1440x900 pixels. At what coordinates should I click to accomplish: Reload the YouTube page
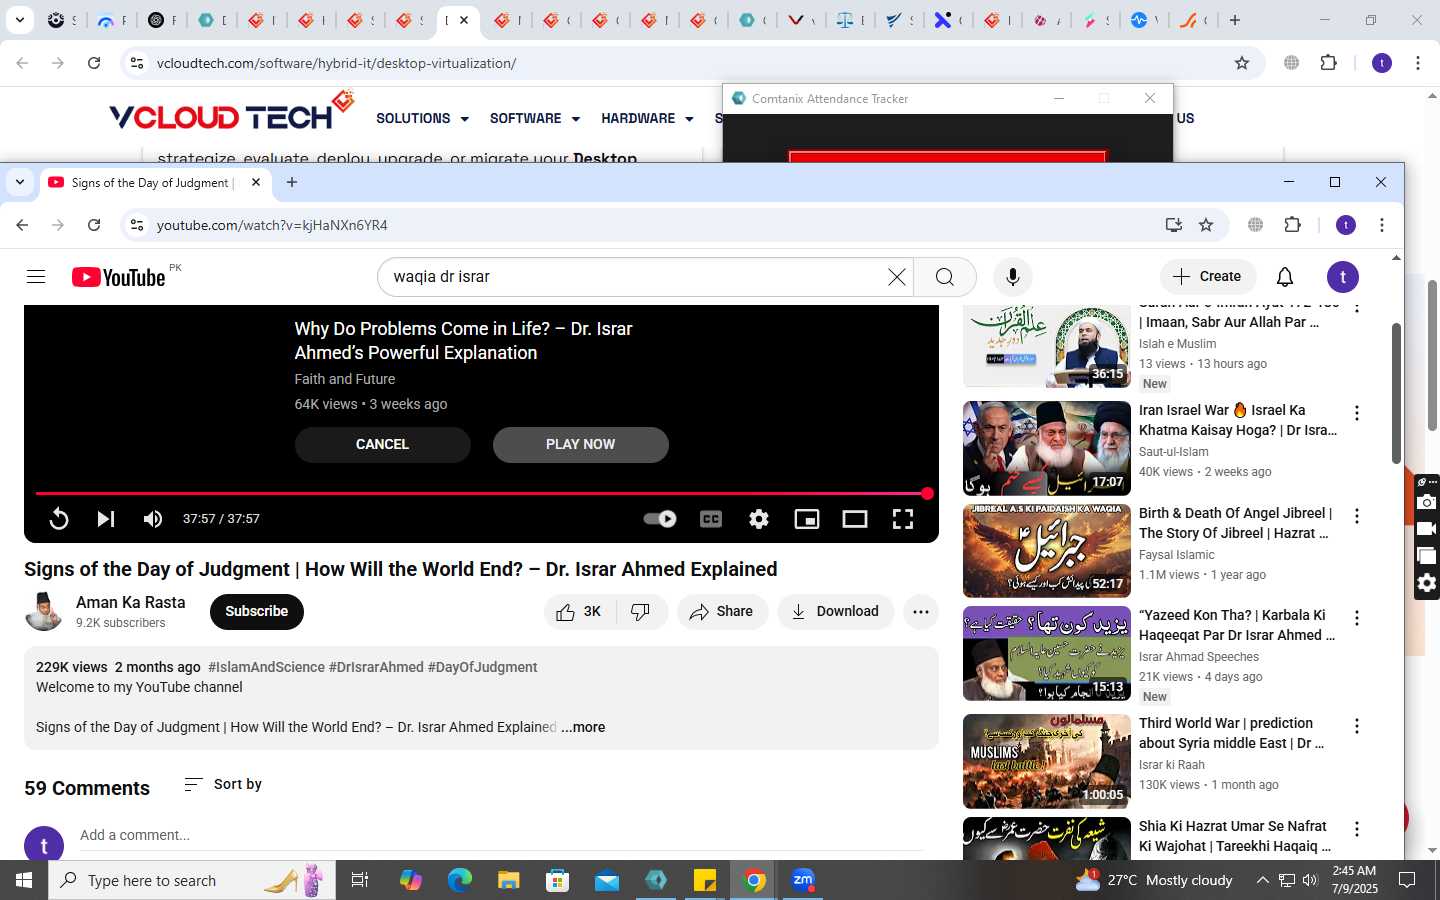point(94,225)
